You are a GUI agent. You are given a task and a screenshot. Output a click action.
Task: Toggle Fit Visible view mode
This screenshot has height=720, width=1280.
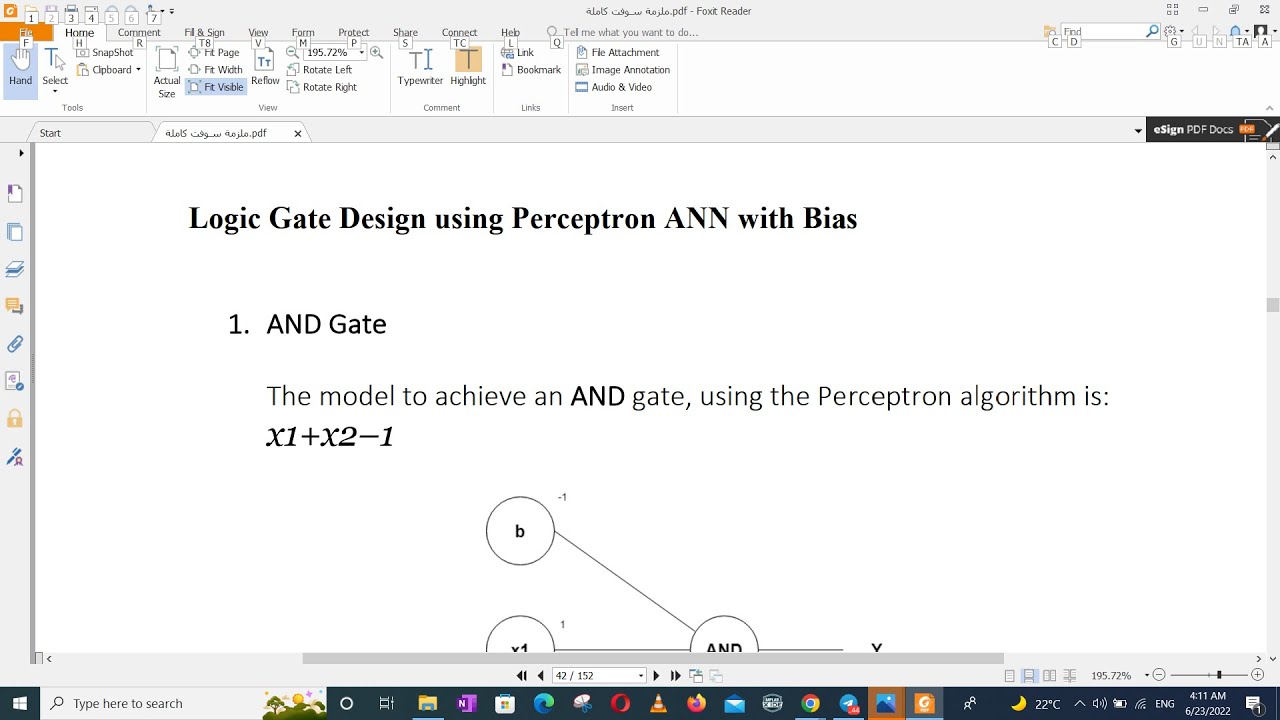[x=215, y=87]
